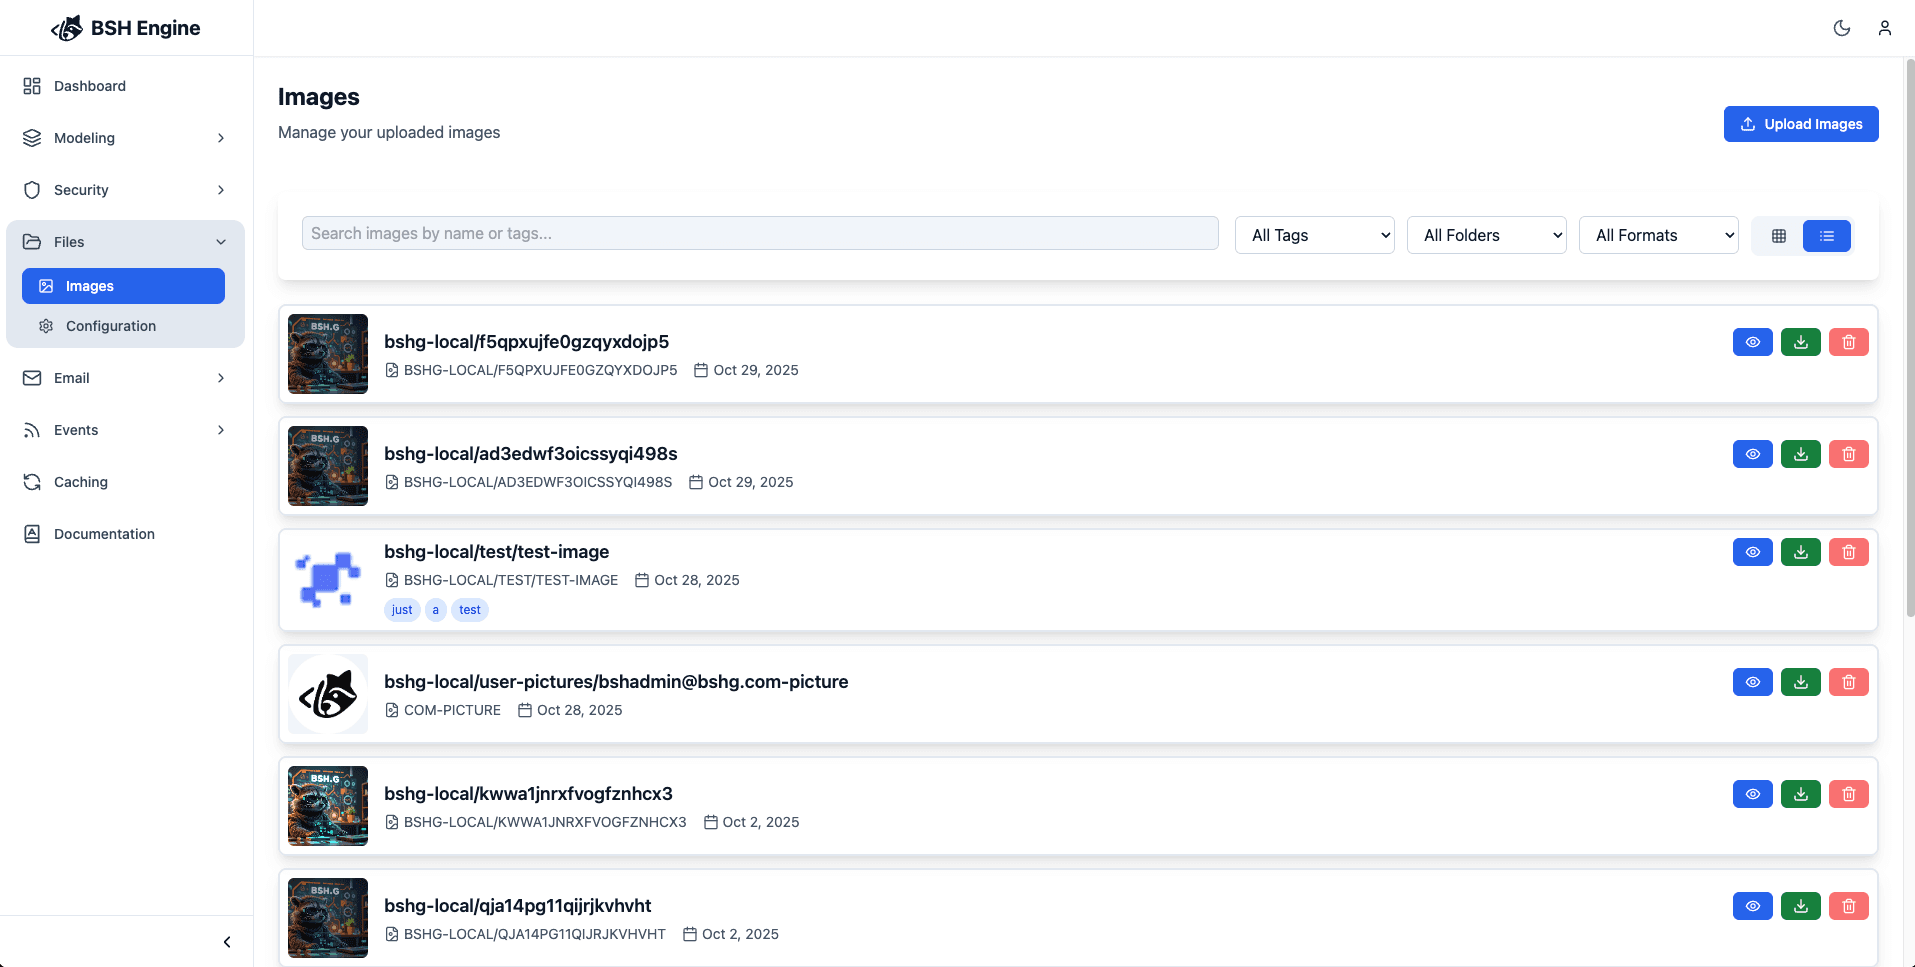Screen dimensions: 1915x967
Task: Click the BSH Engine wolf logo
Action: (x=66, y=27)
